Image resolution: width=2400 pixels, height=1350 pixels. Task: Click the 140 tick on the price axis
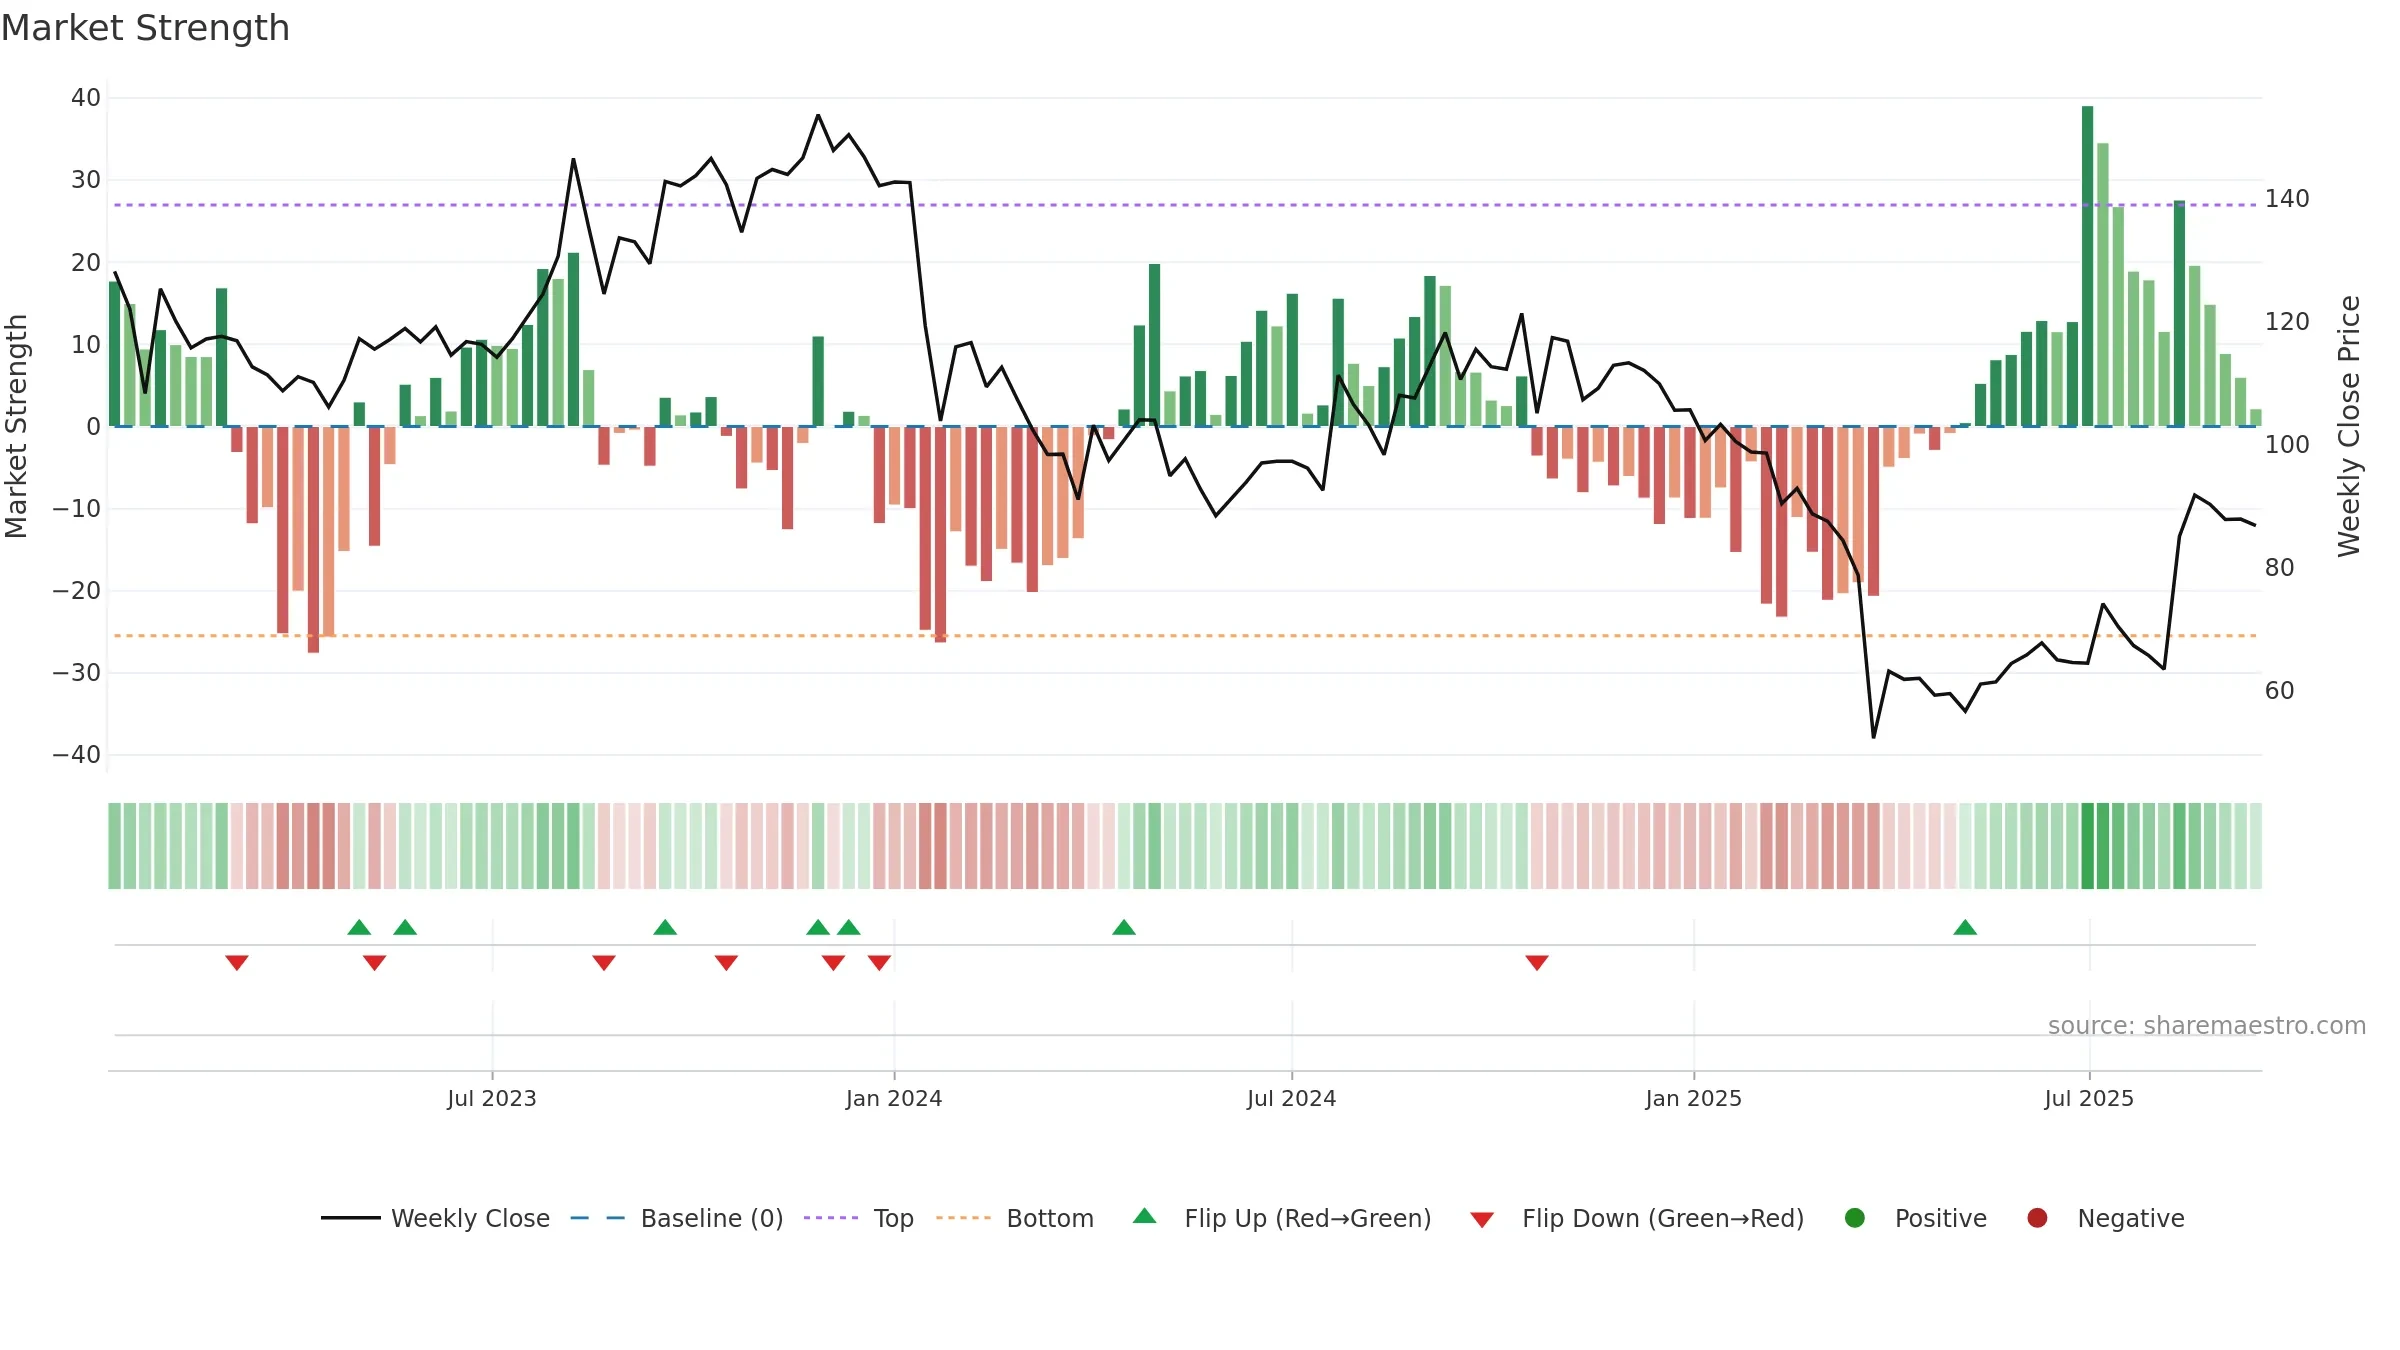point(2287,199)
